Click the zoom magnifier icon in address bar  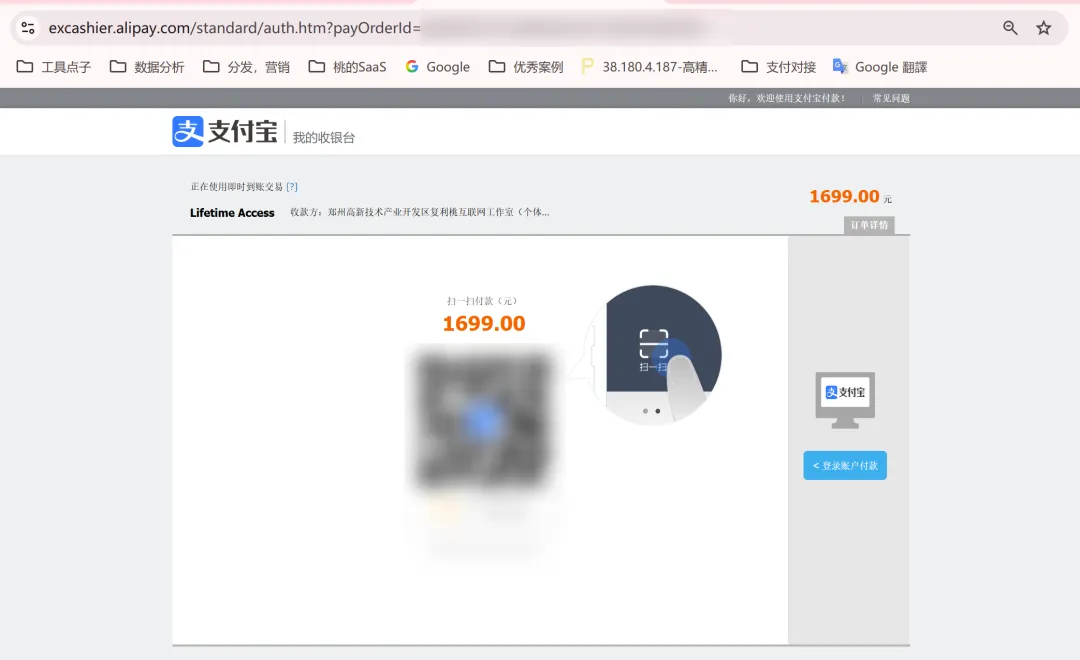coord(1010,28)
